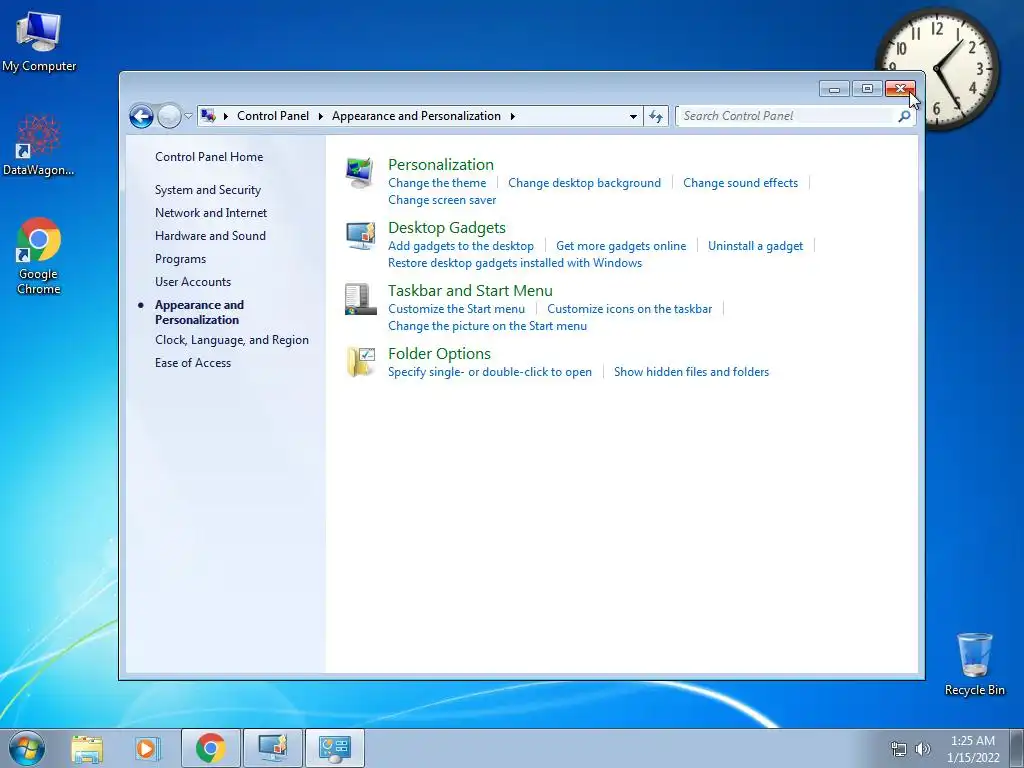Select the Recycle Bin icon
This screenshot has width=1024, height=768.
click(974, 664)
